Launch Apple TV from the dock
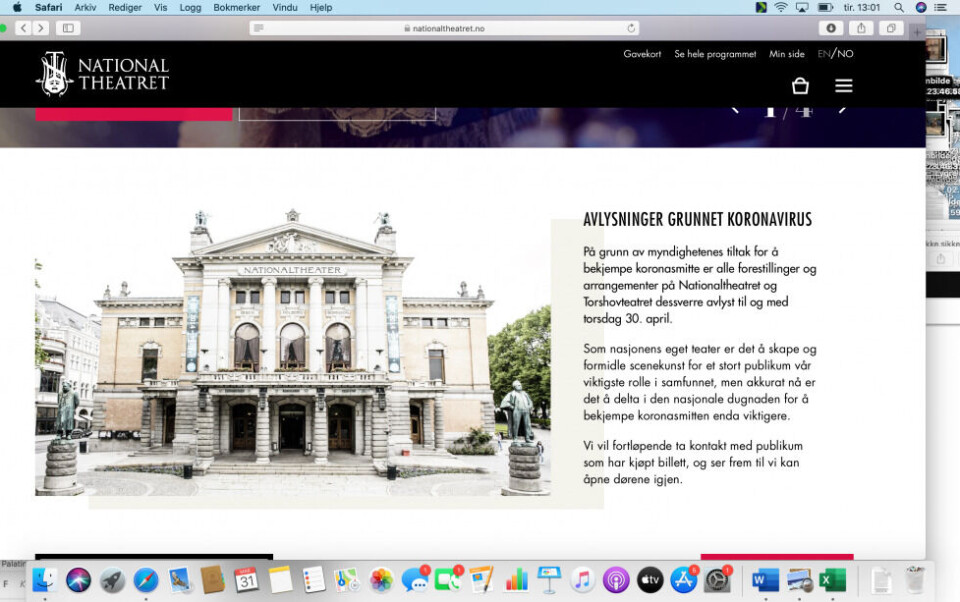The width and height of the screenshot is (960, 602). [x=650, y=580]
